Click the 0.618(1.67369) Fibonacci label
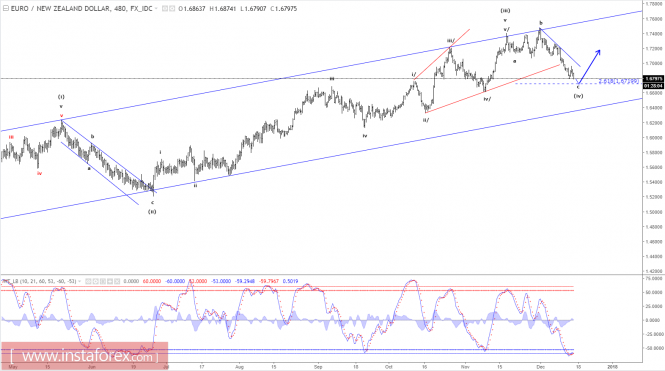This screenshot has height=371, width=665. [619, 81]
